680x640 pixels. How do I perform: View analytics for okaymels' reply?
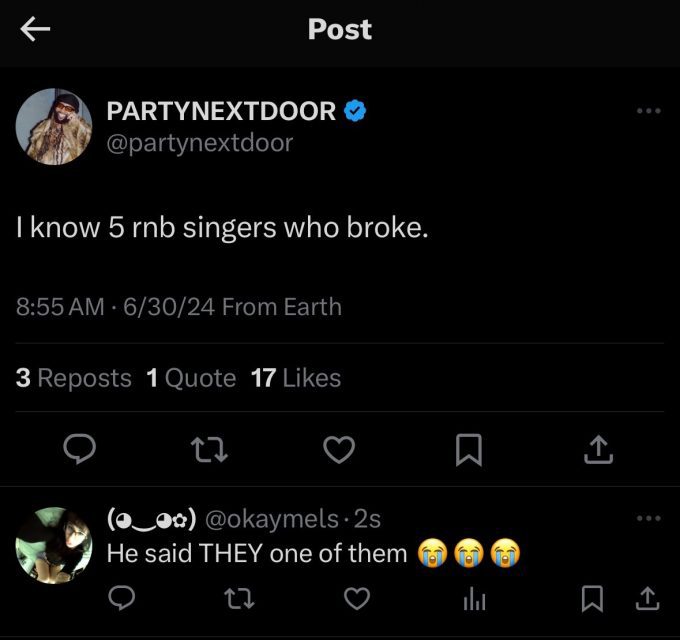(474, 600)
